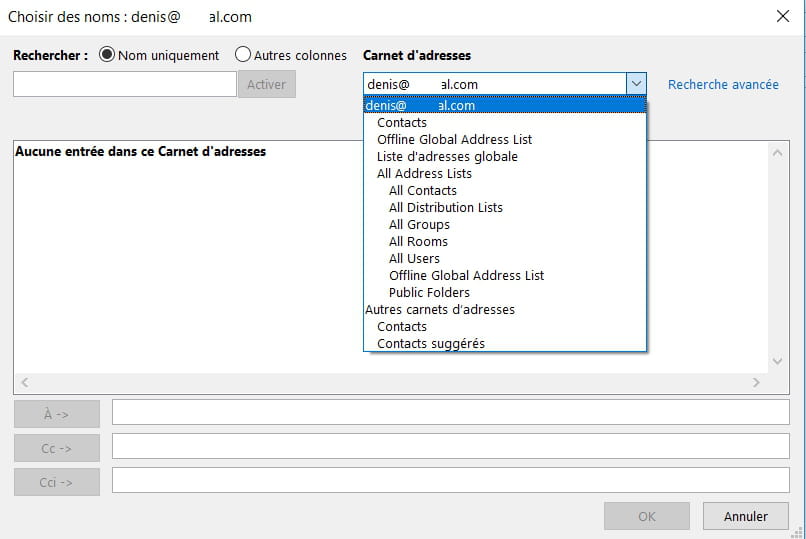Click the right arrow of horizontal scrollbar
Screen dimensions: 806x539
pos(756,383)
